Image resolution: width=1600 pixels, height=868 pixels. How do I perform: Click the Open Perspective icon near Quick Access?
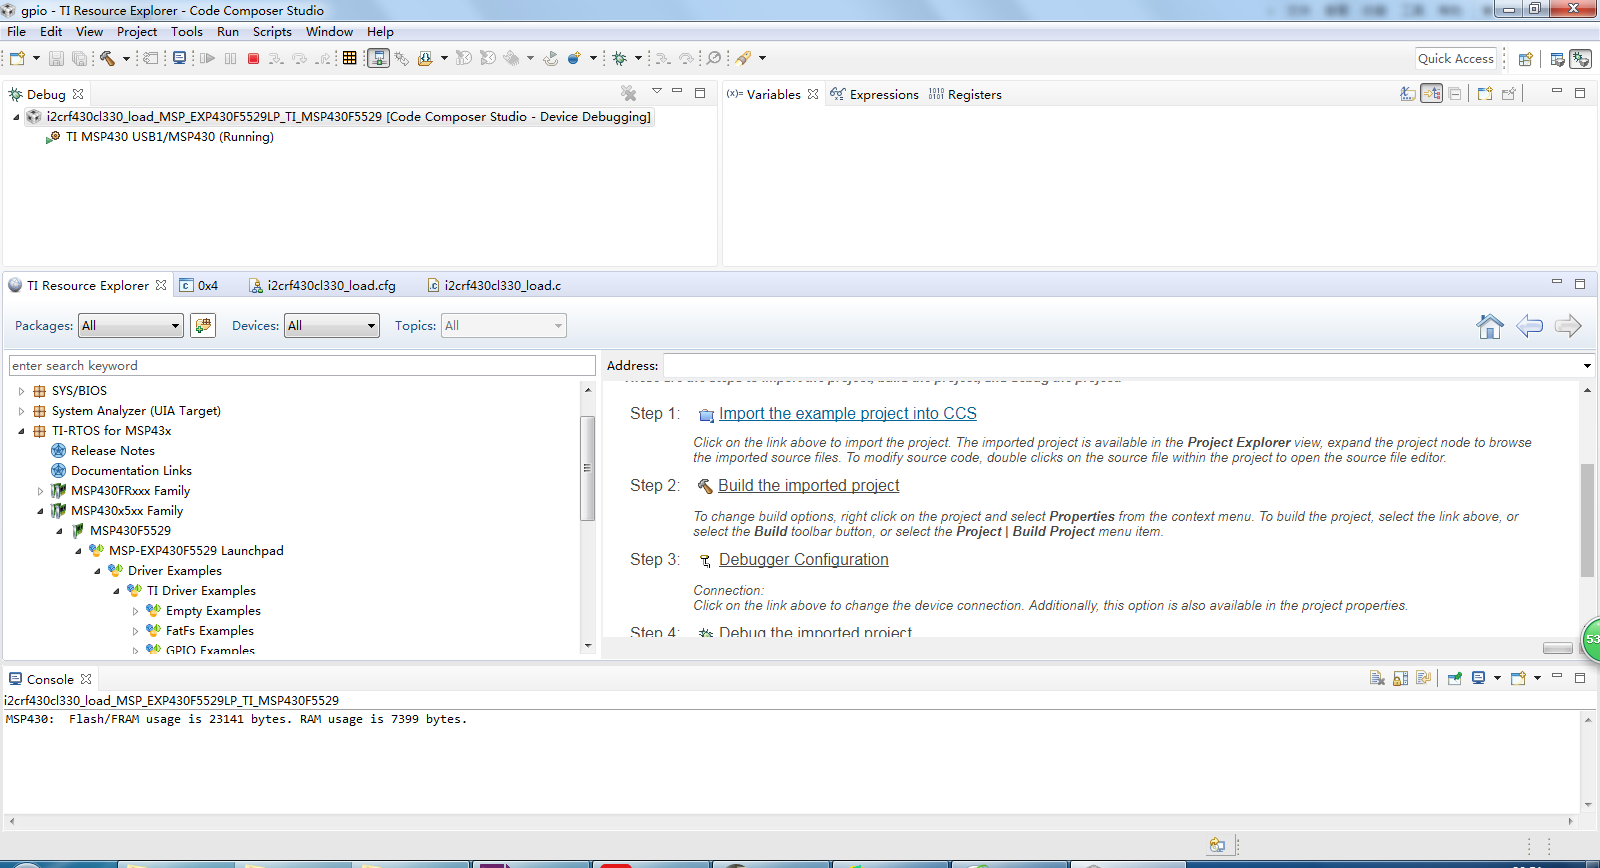pos(1526,59)
